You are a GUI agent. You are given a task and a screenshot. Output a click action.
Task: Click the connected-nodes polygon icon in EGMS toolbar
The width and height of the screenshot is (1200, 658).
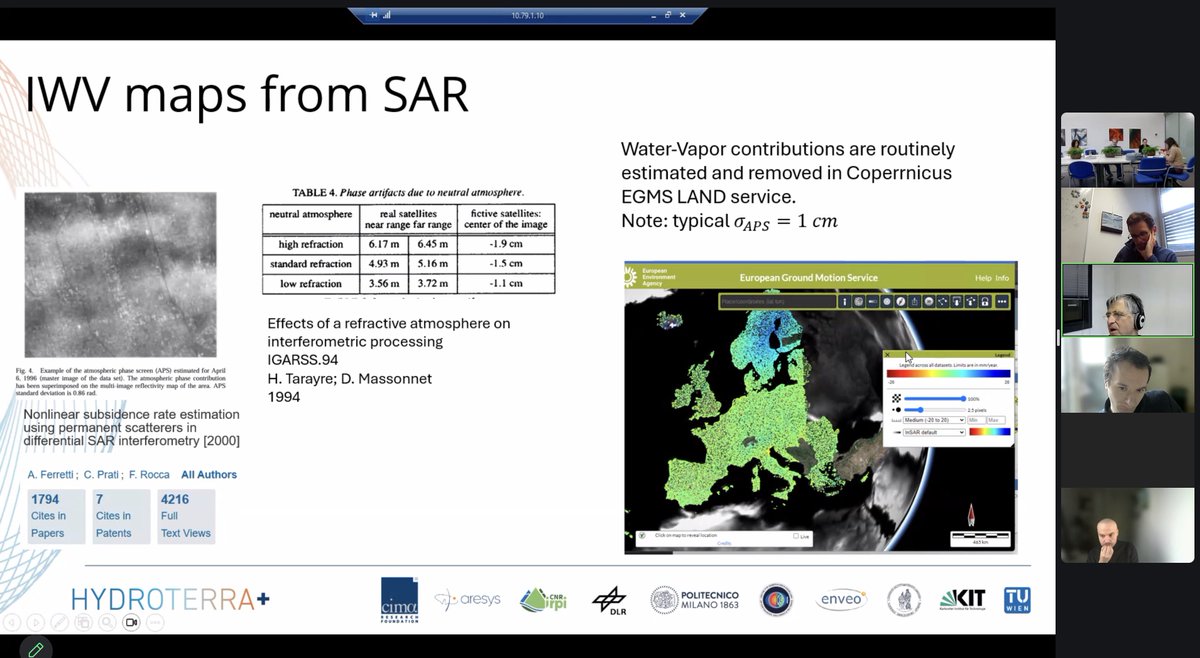[942, 301]
